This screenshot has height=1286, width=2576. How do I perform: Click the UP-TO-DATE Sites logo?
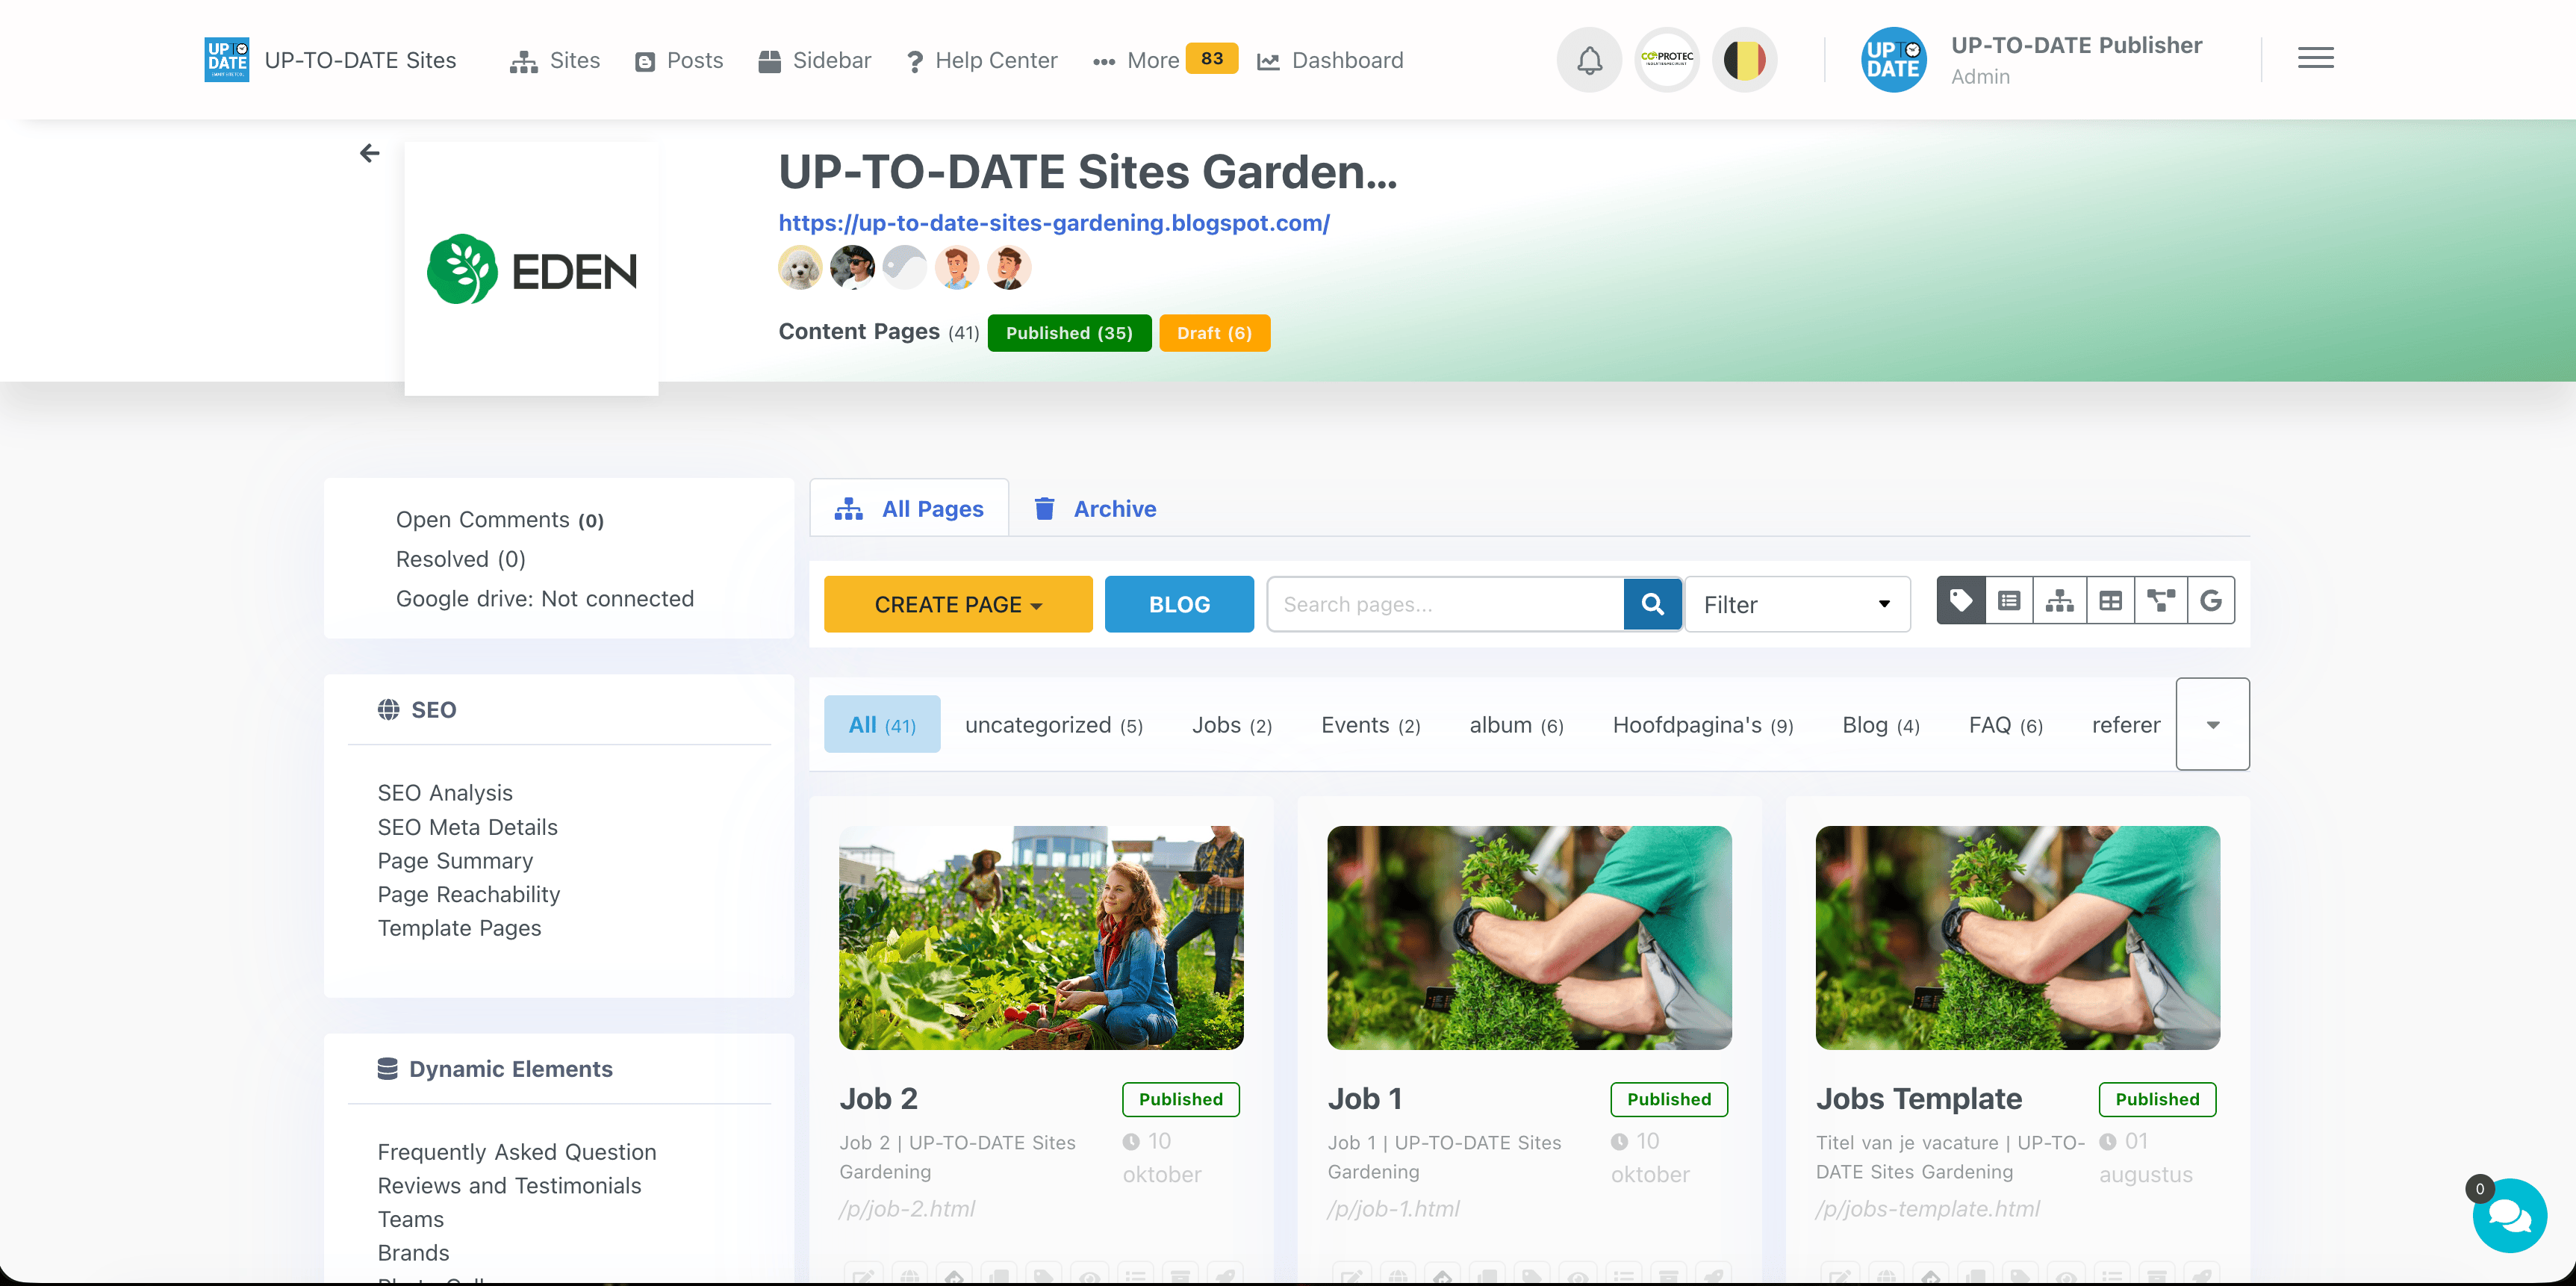coord(227,60)
